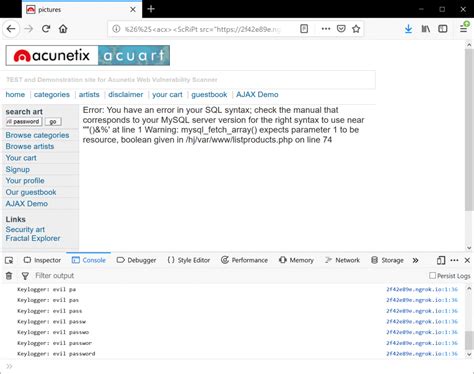Select the 'Keylogger: evil passw' log row
The image size is (474, 374).
coord(233,322)
